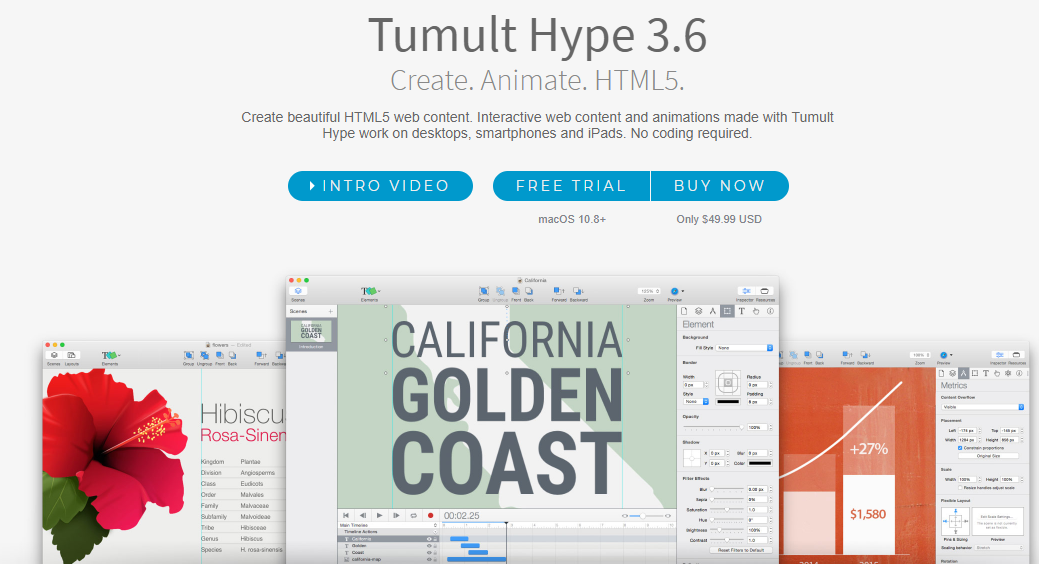Viewport: 1039px width, 564px height.
Task: Open Resources button in California window
Action: [x=764, y=291]
